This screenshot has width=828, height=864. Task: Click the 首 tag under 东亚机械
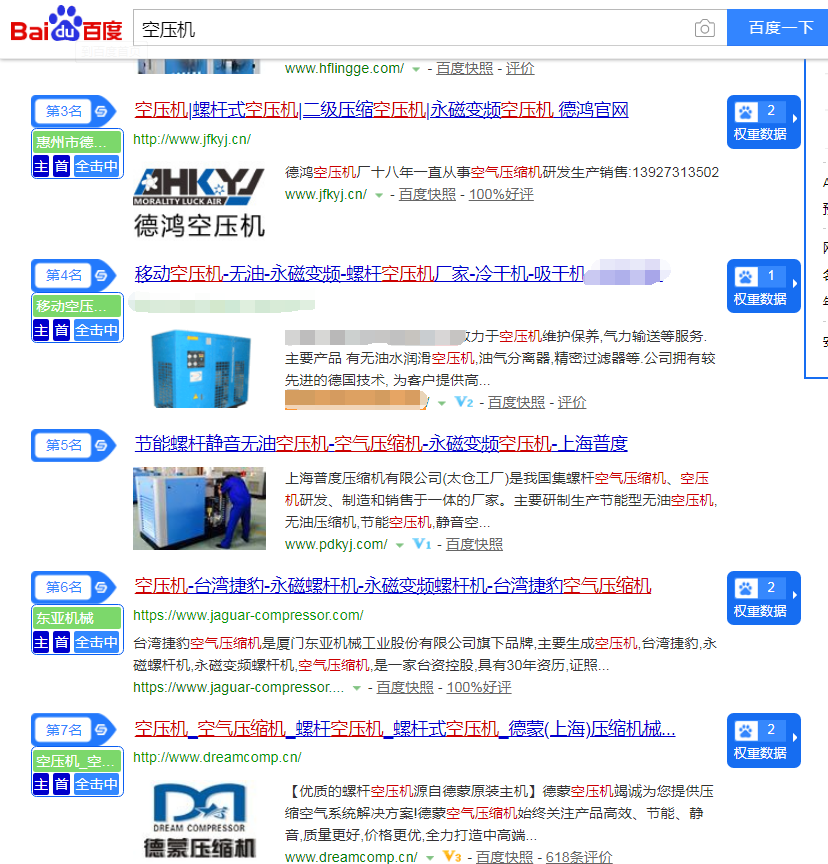click(61, 642)
